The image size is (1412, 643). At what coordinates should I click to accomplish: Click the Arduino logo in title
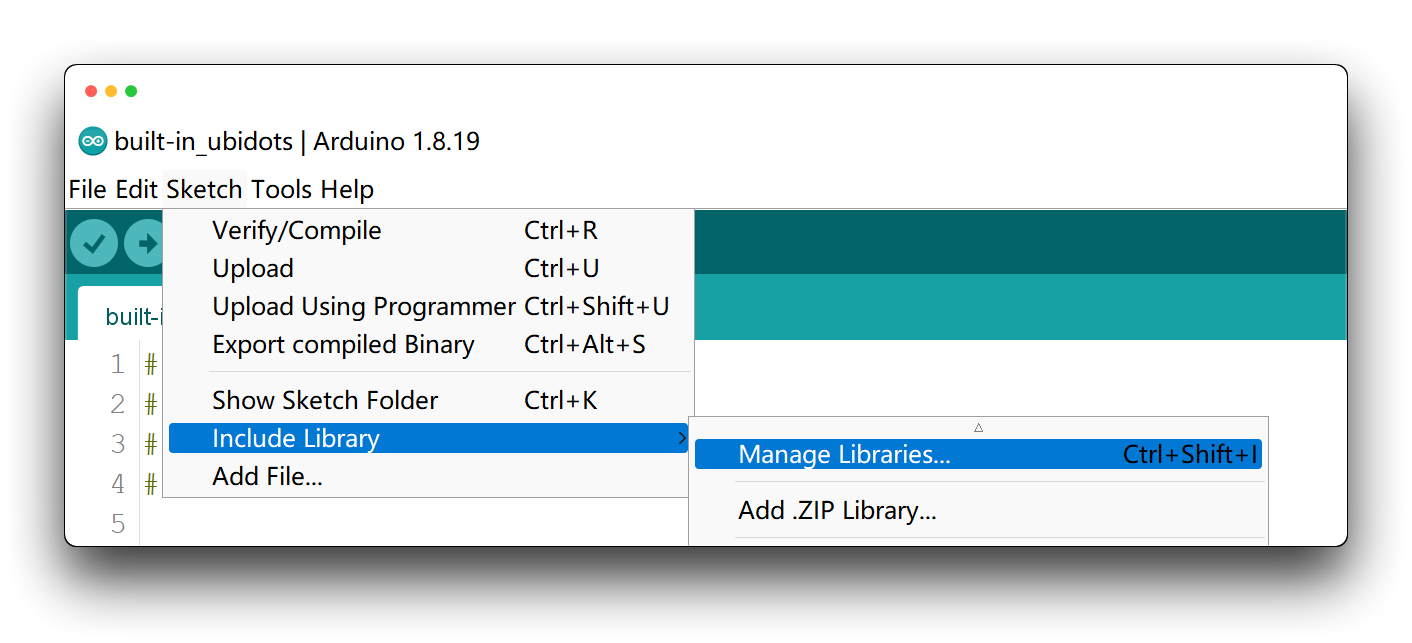point(93,142)
